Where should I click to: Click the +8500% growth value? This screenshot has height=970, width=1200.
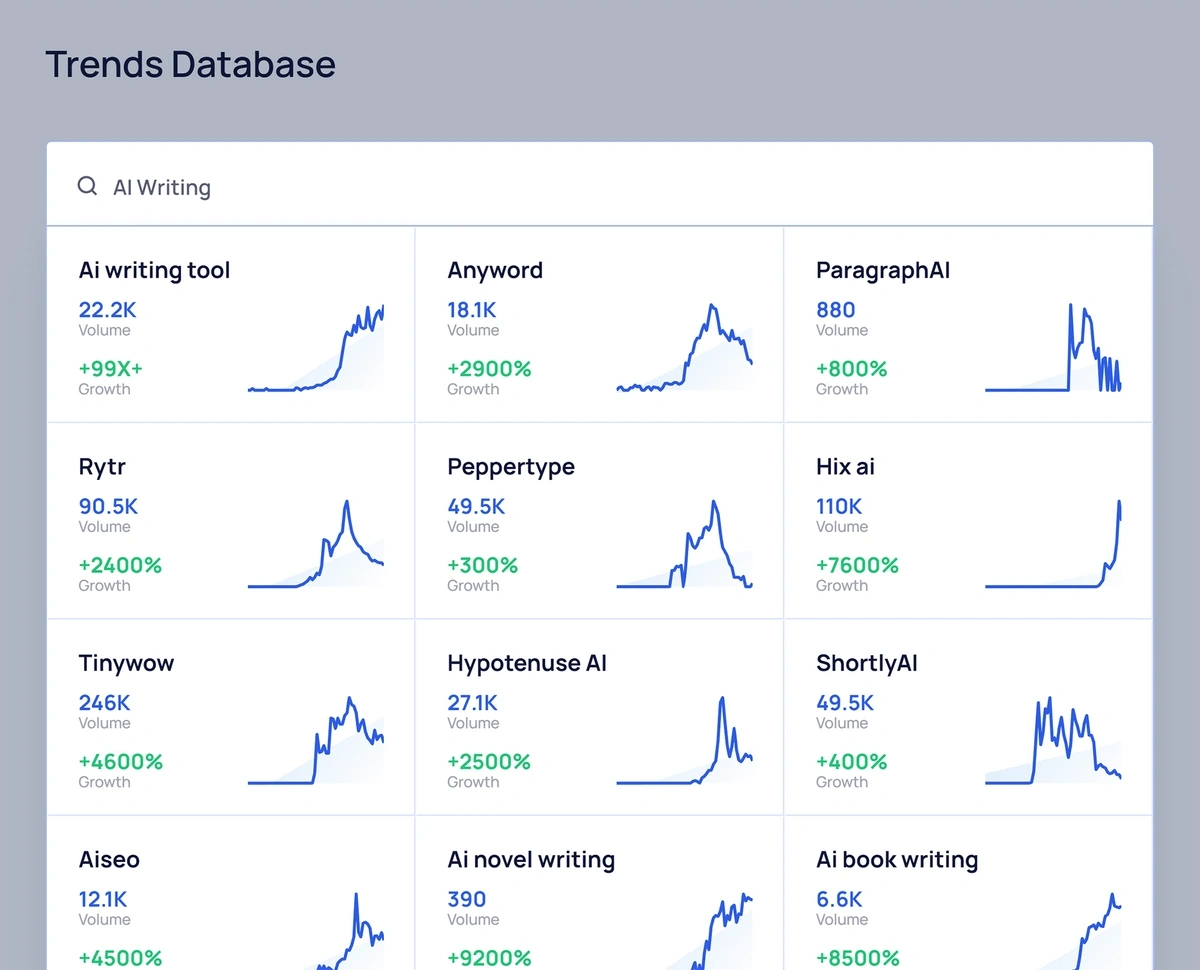coord(858,958)
